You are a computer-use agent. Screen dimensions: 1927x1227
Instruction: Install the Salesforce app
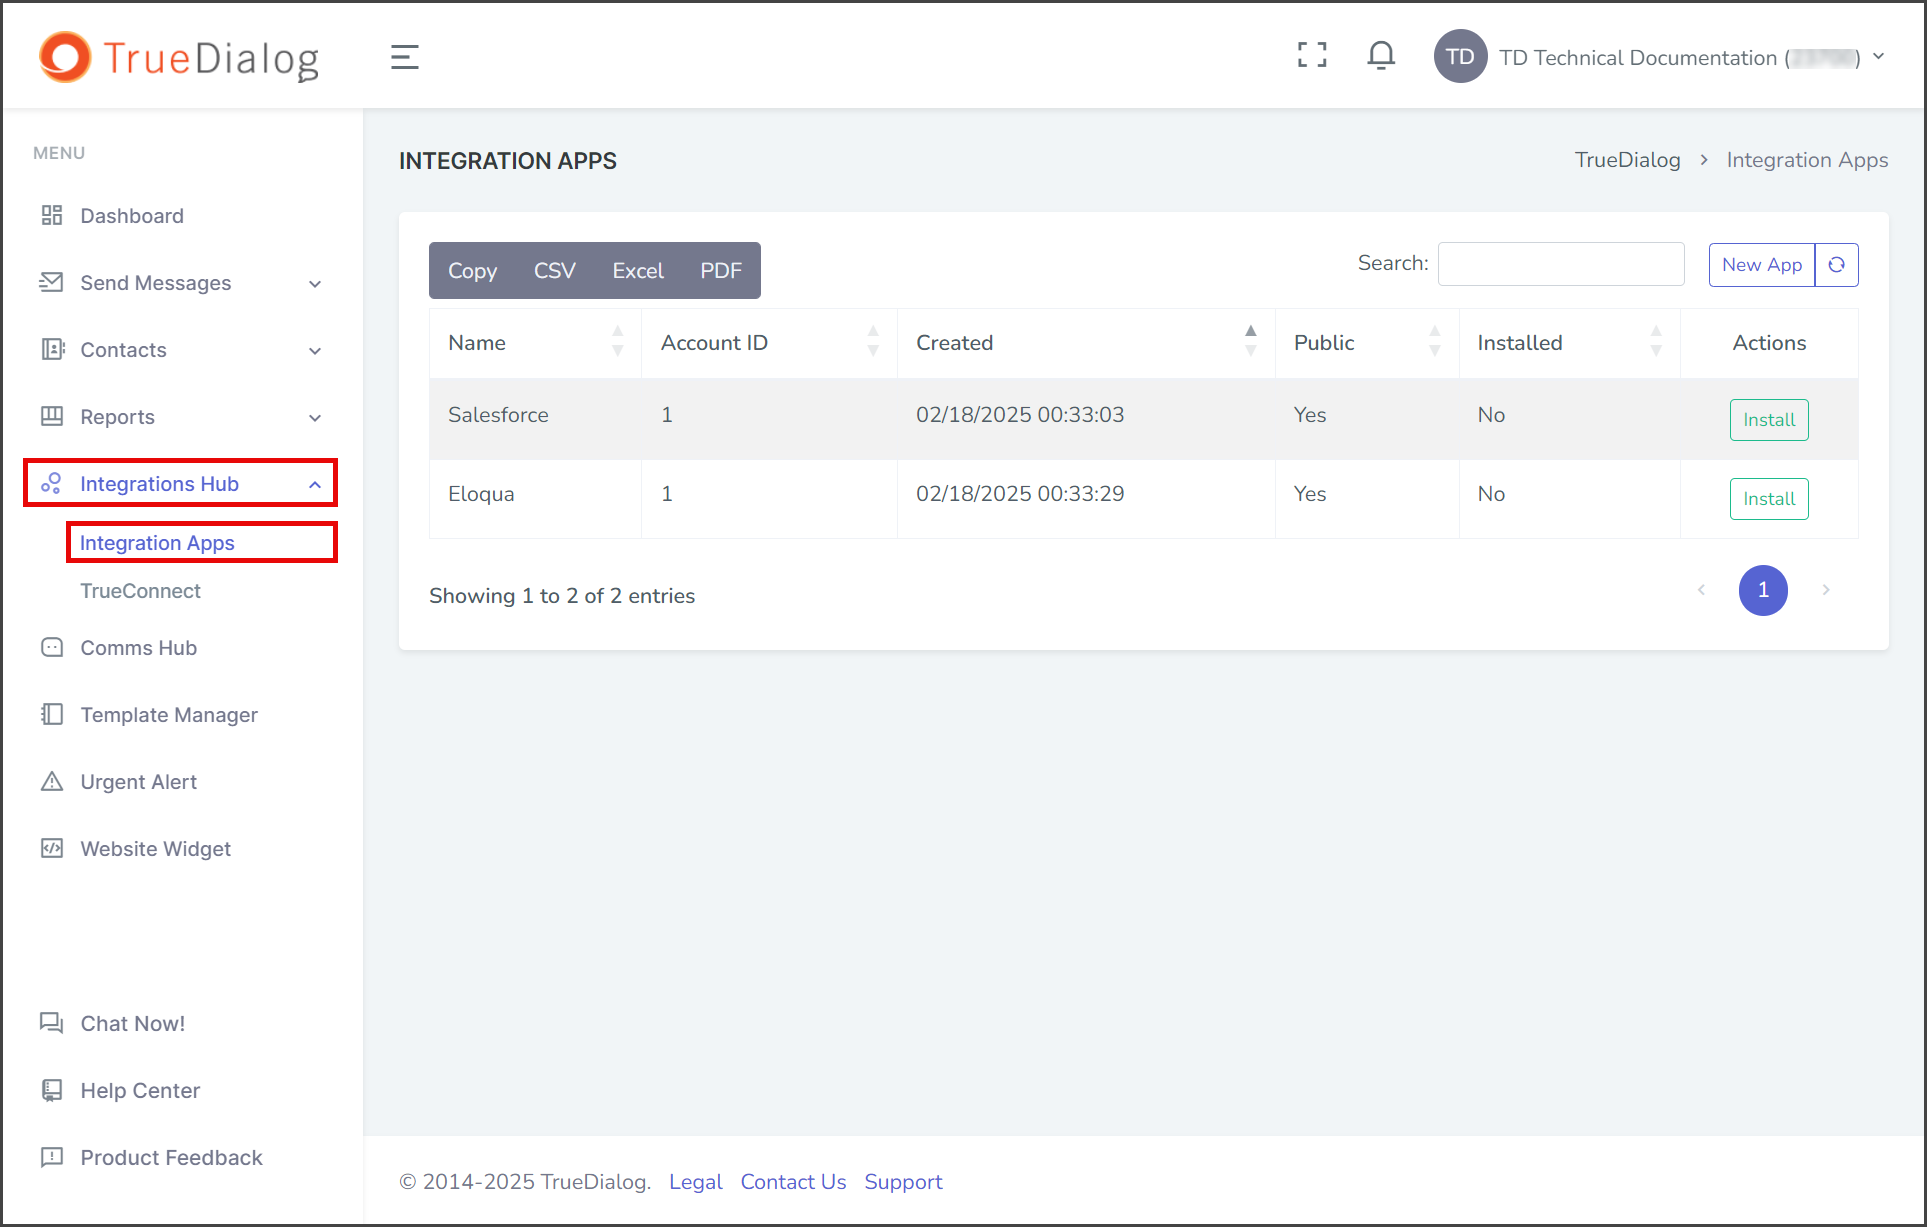(1769, 420)
